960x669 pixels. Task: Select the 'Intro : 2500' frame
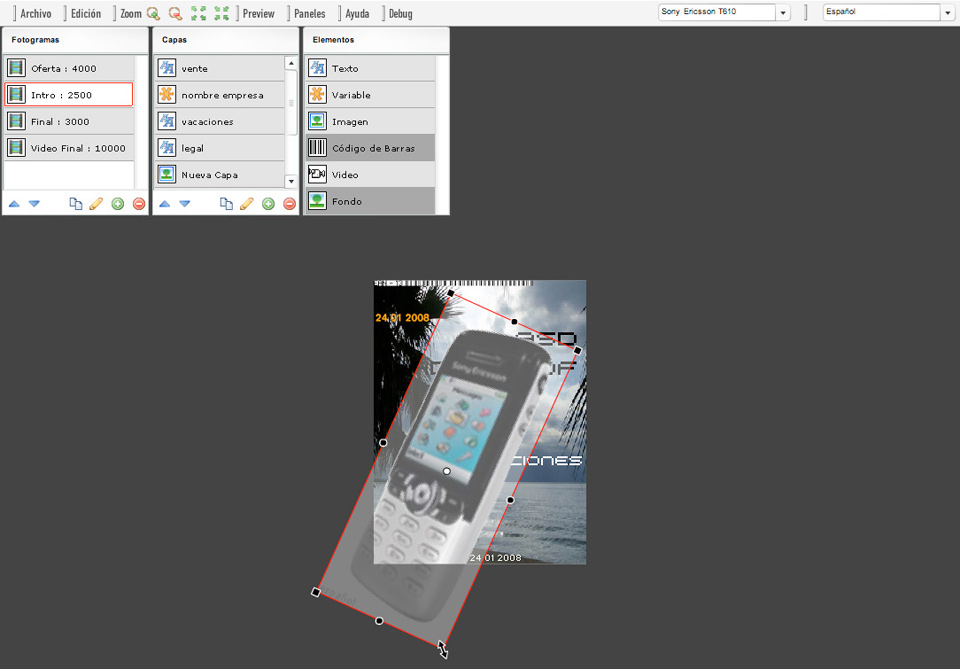[69, 95]
